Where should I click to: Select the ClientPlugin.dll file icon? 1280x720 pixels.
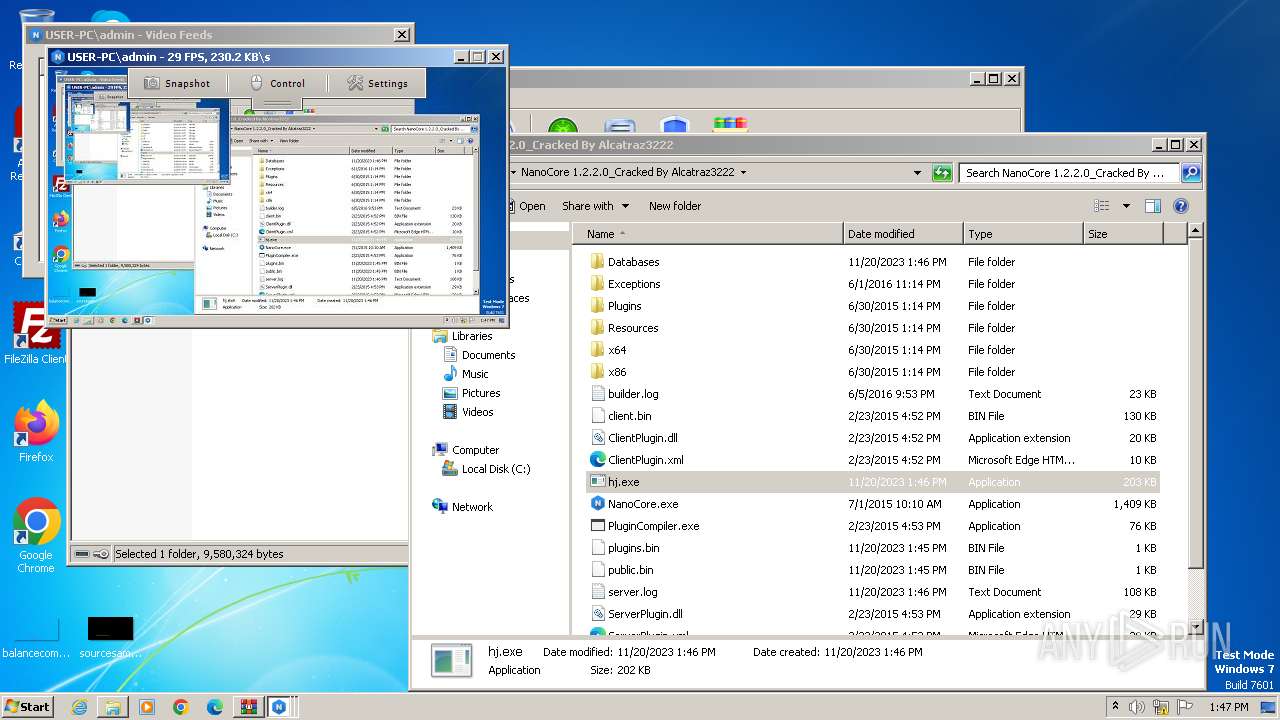pos(598,438)
